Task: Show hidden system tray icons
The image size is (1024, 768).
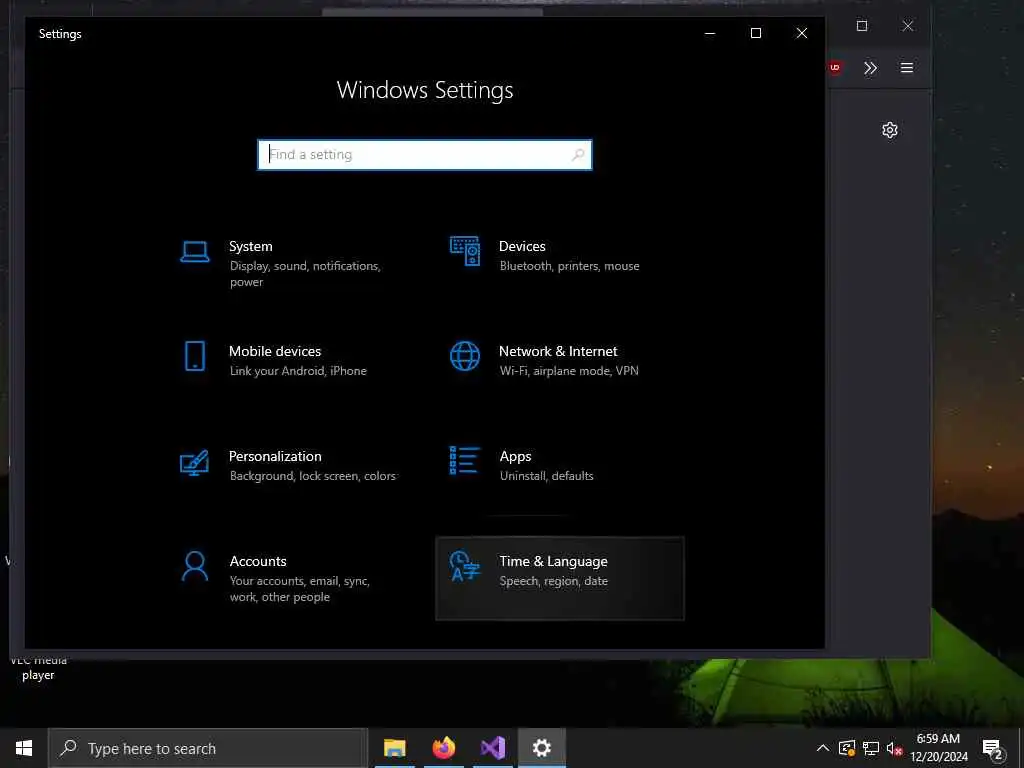Action: [x=823, y=748]
